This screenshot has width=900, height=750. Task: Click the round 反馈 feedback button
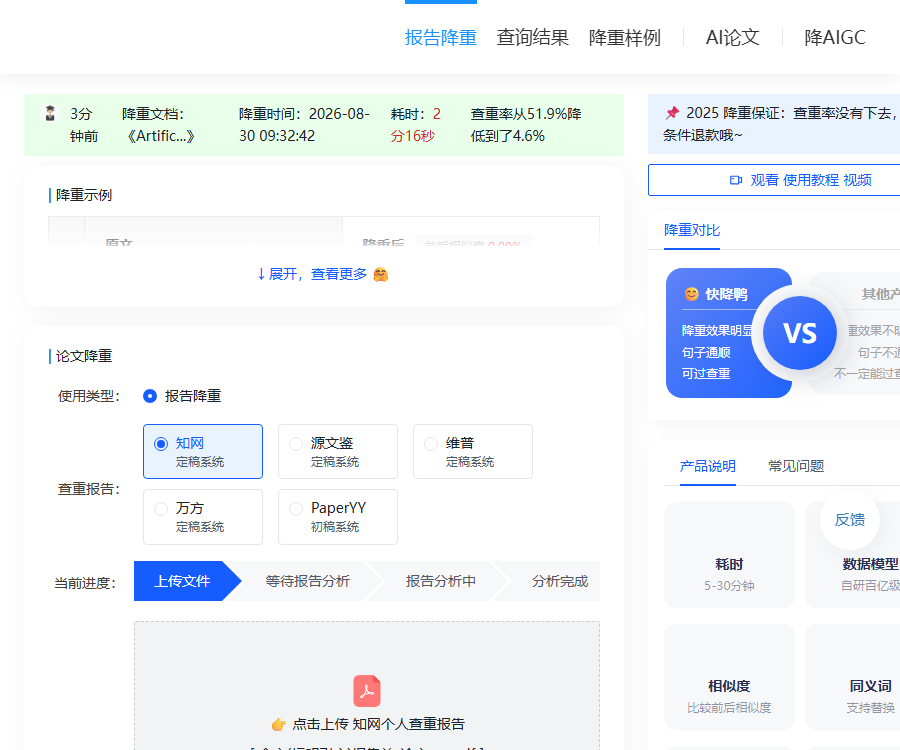click(849, 520)
